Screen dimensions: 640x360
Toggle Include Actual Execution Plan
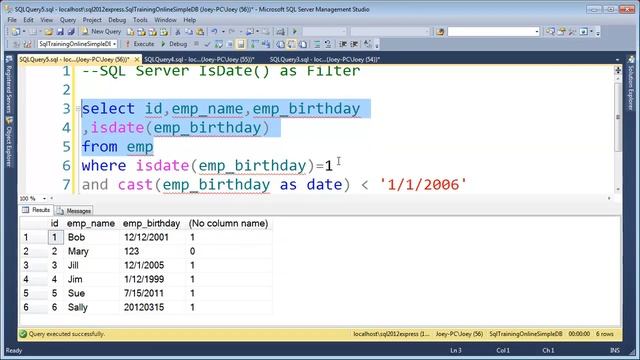255,44
